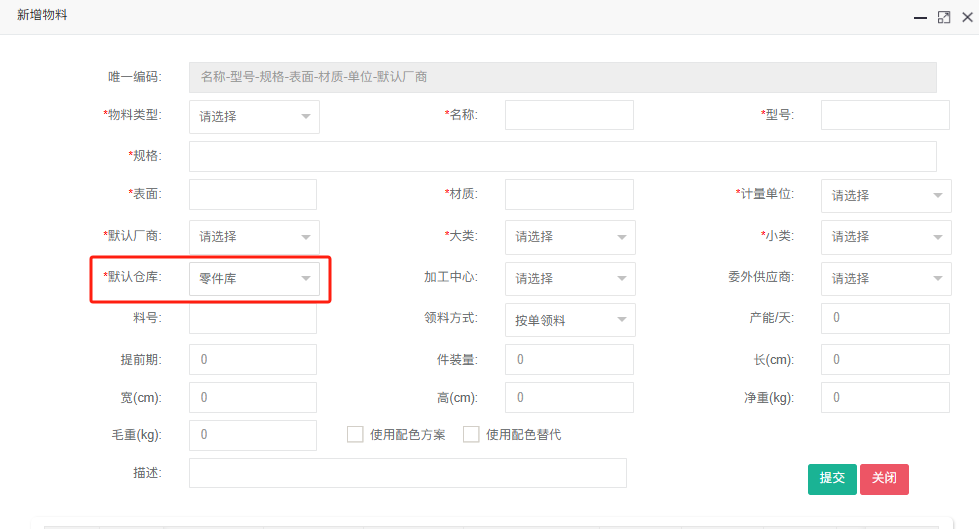Image resolution: width=979 pixels, height=529 pixels.
Task: Minimize the 新增物料 dialog
Action: pyautogui.click(x=919, y=17)
